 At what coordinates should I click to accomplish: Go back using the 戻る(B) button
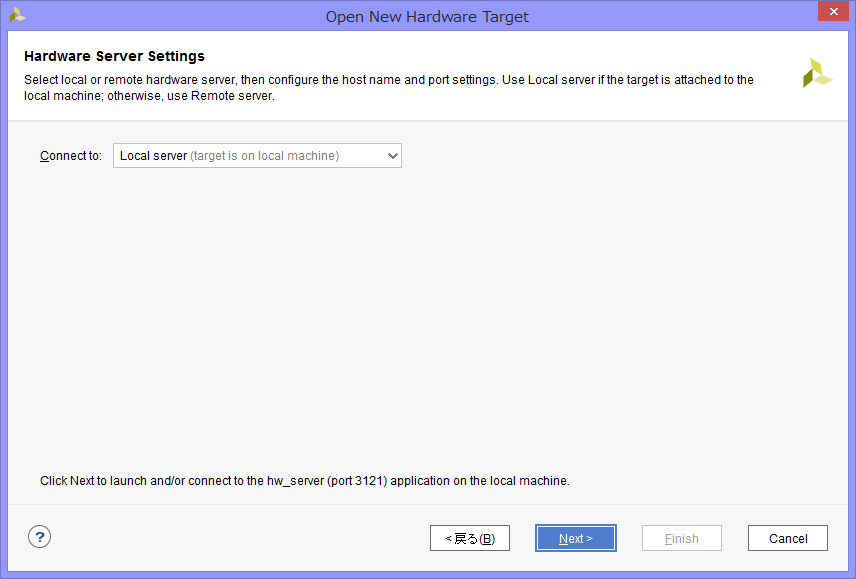469,538
